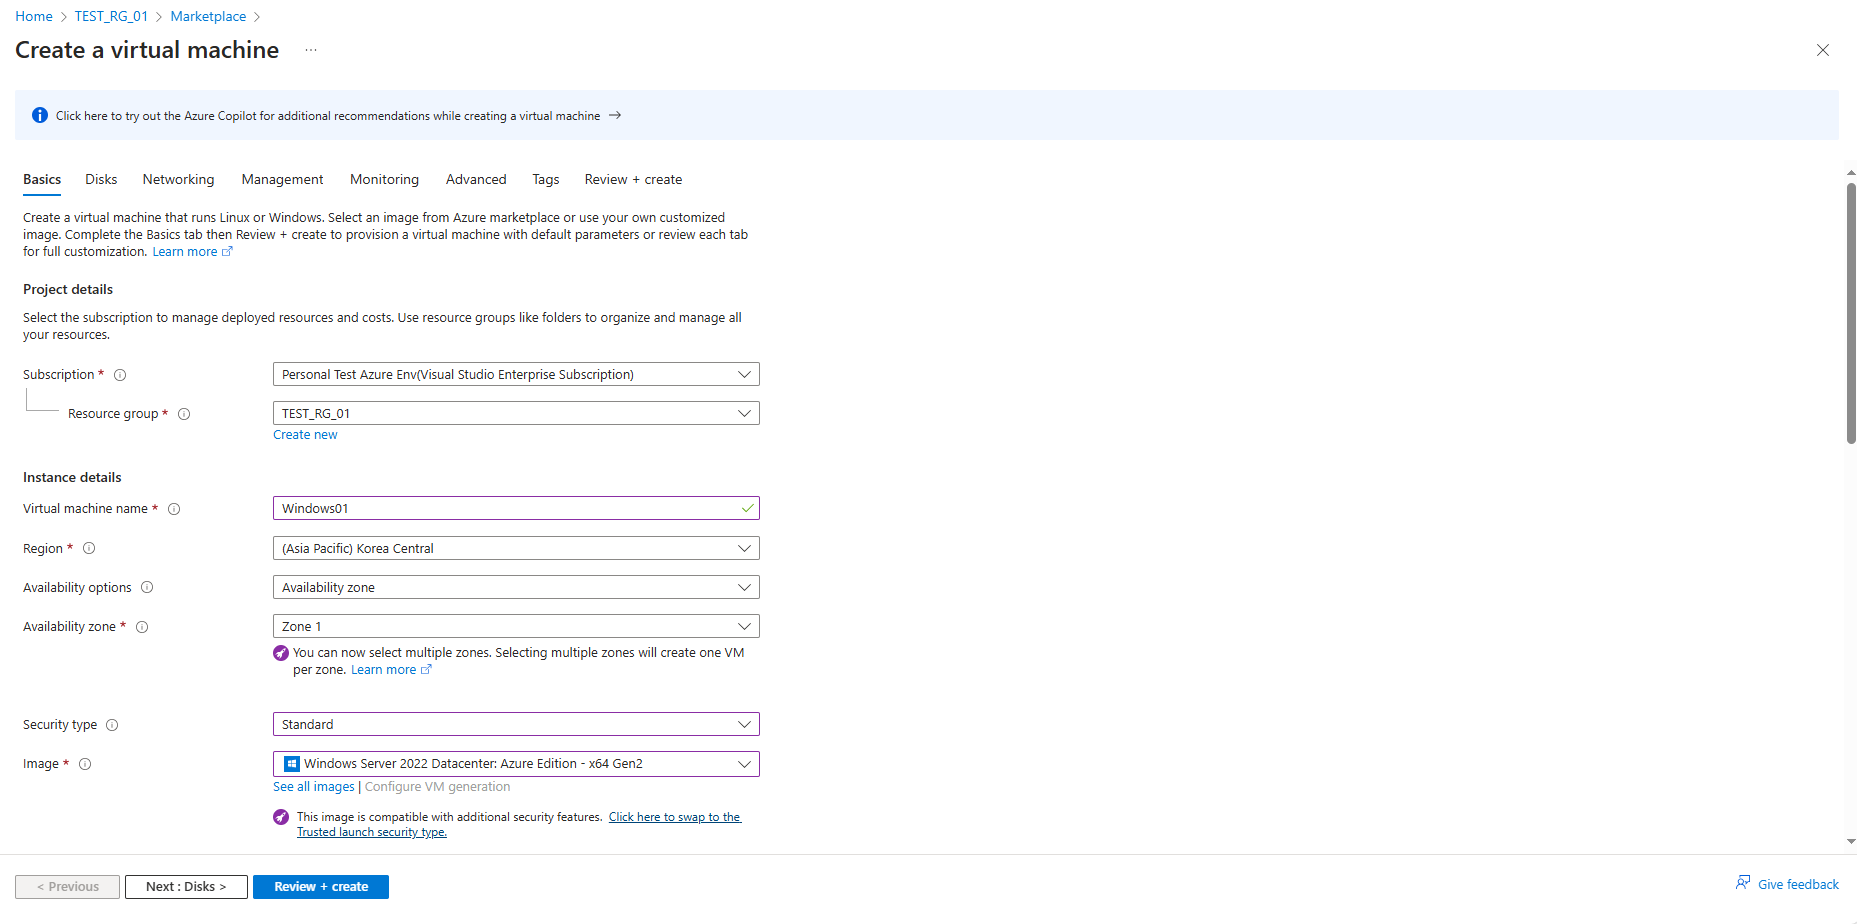
Task: Open the Image dropdown
Action: pyautogui.click(x=516, y=764)
